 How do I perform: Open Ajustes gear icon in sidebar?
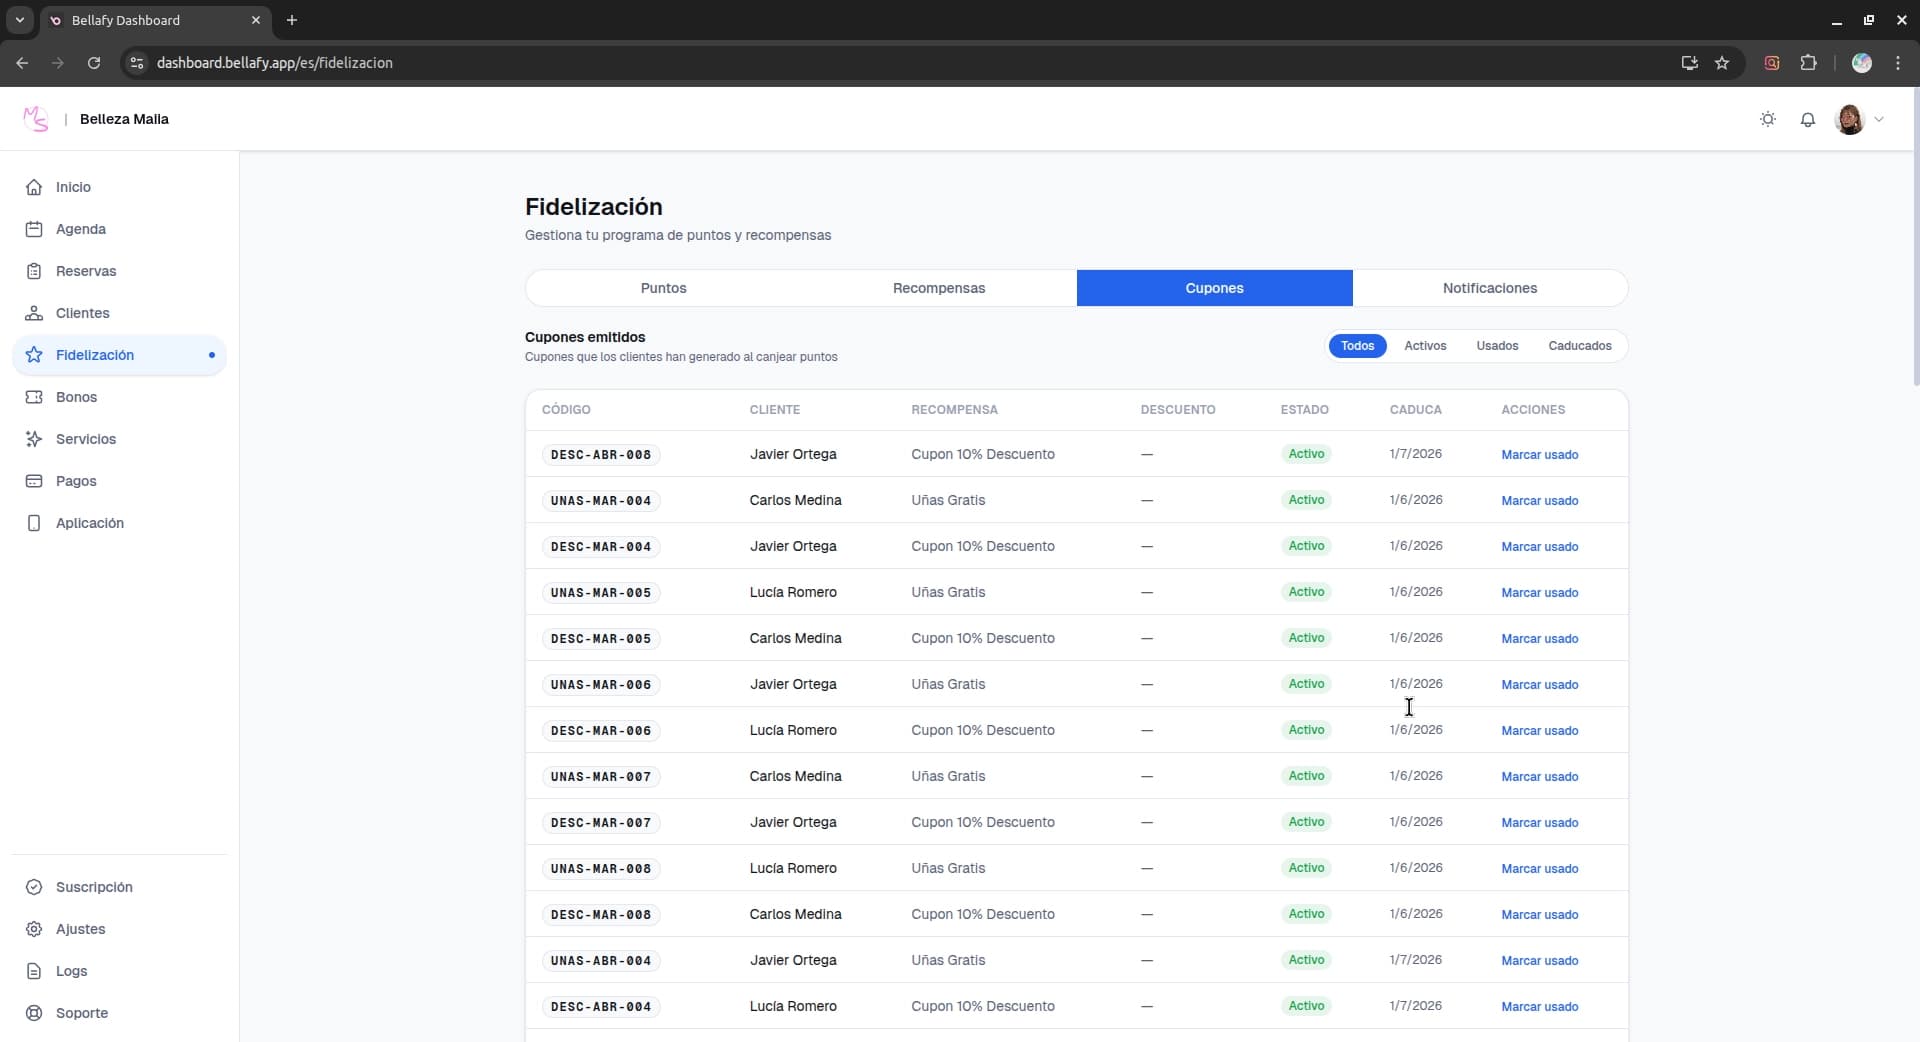pos(34,929)
